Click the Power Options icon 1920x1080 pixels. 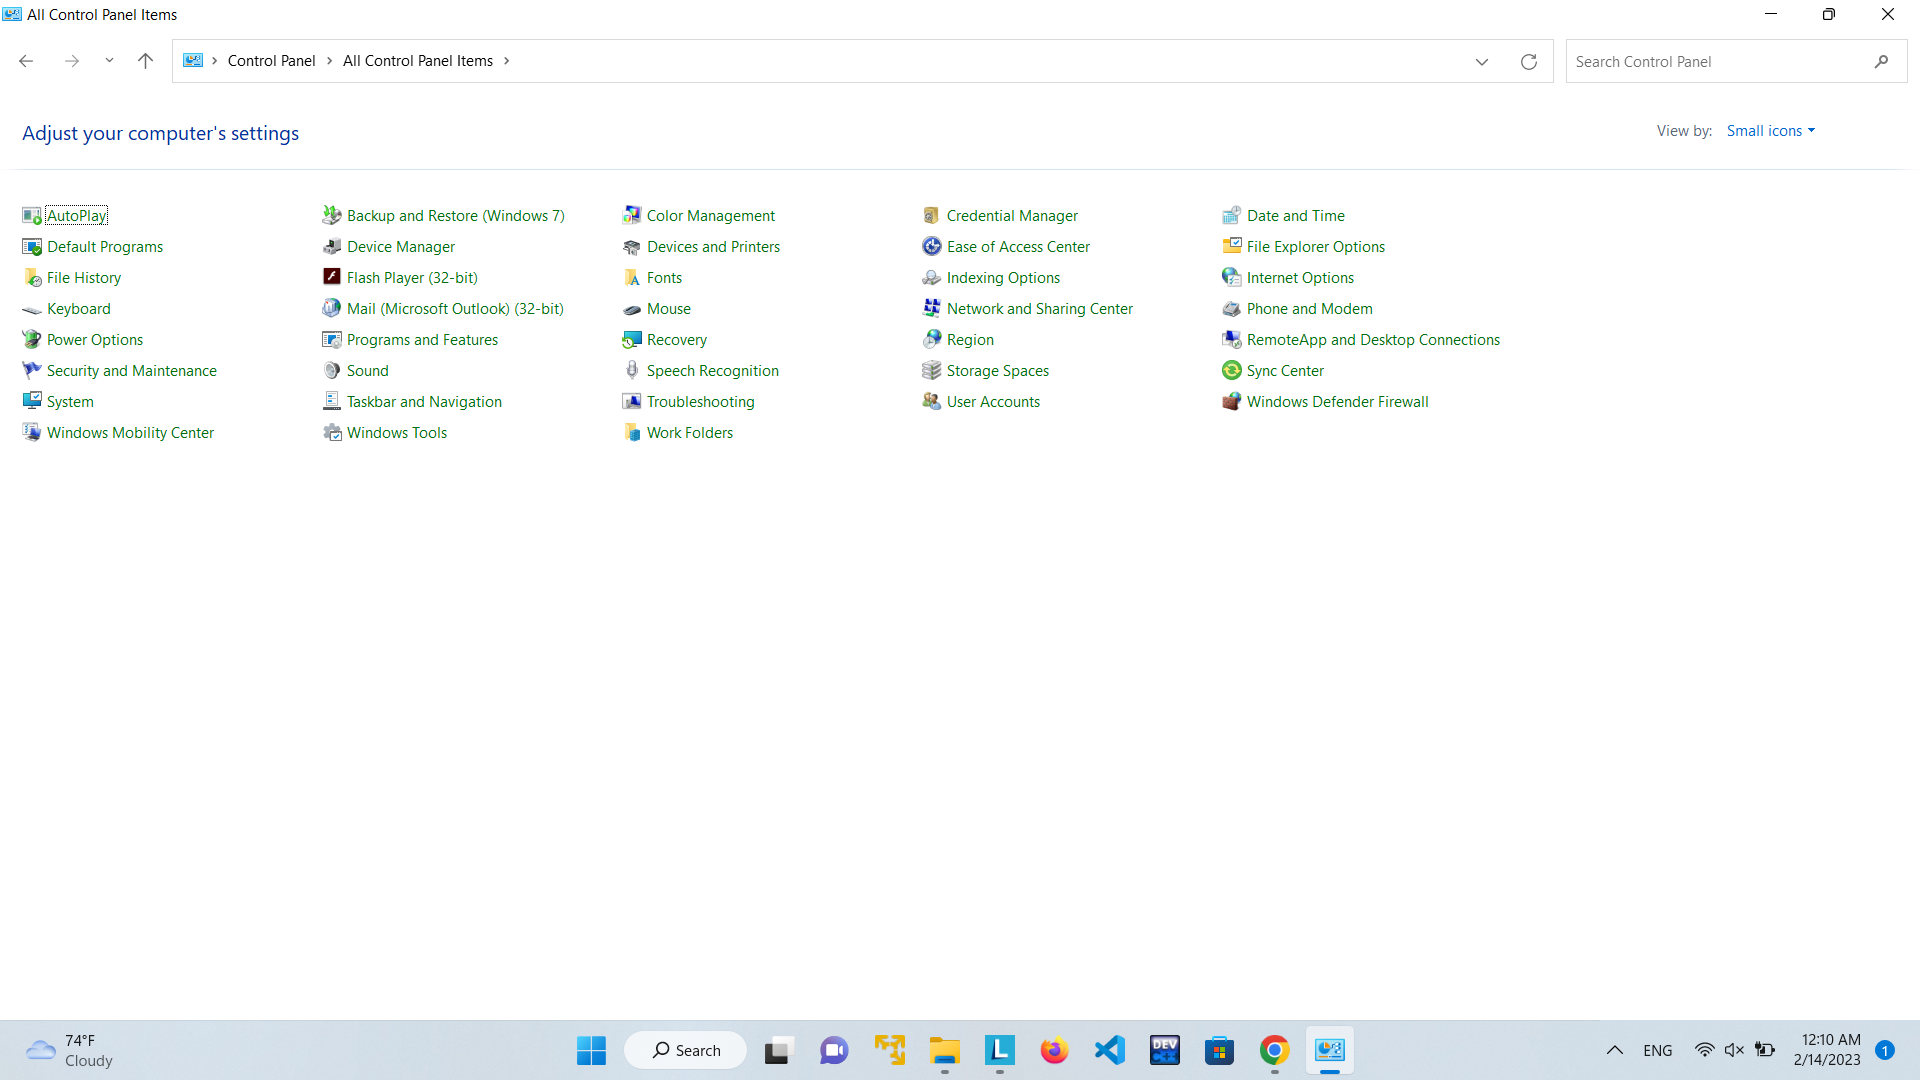[x=31, y=339]
